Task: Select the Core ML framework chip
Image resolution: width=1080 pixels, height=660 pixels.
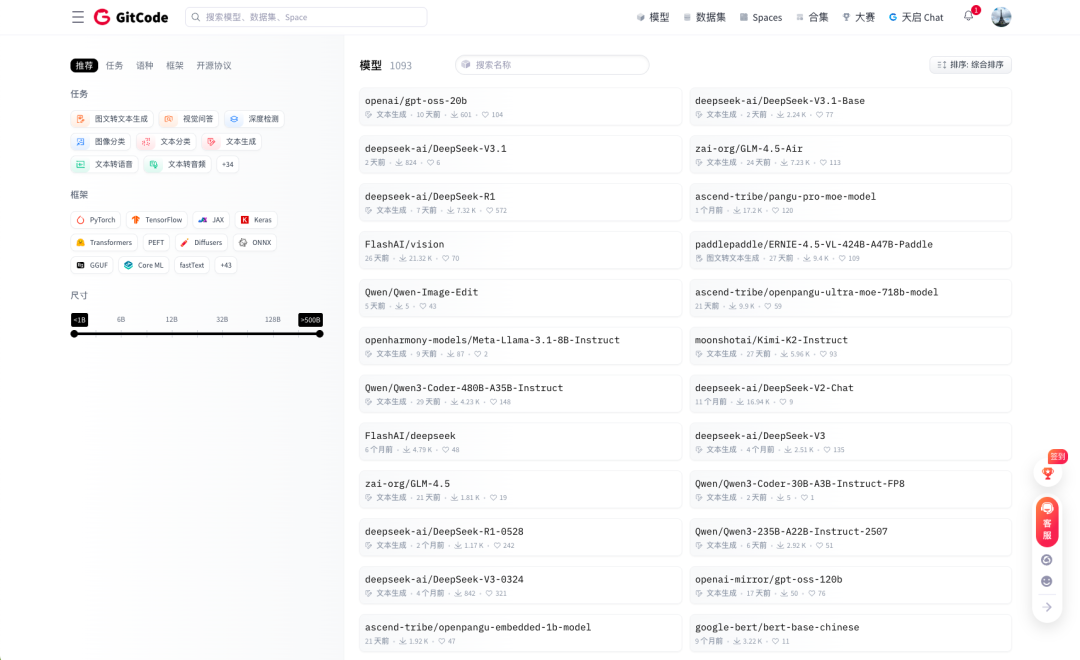Action: pos(144,265)
